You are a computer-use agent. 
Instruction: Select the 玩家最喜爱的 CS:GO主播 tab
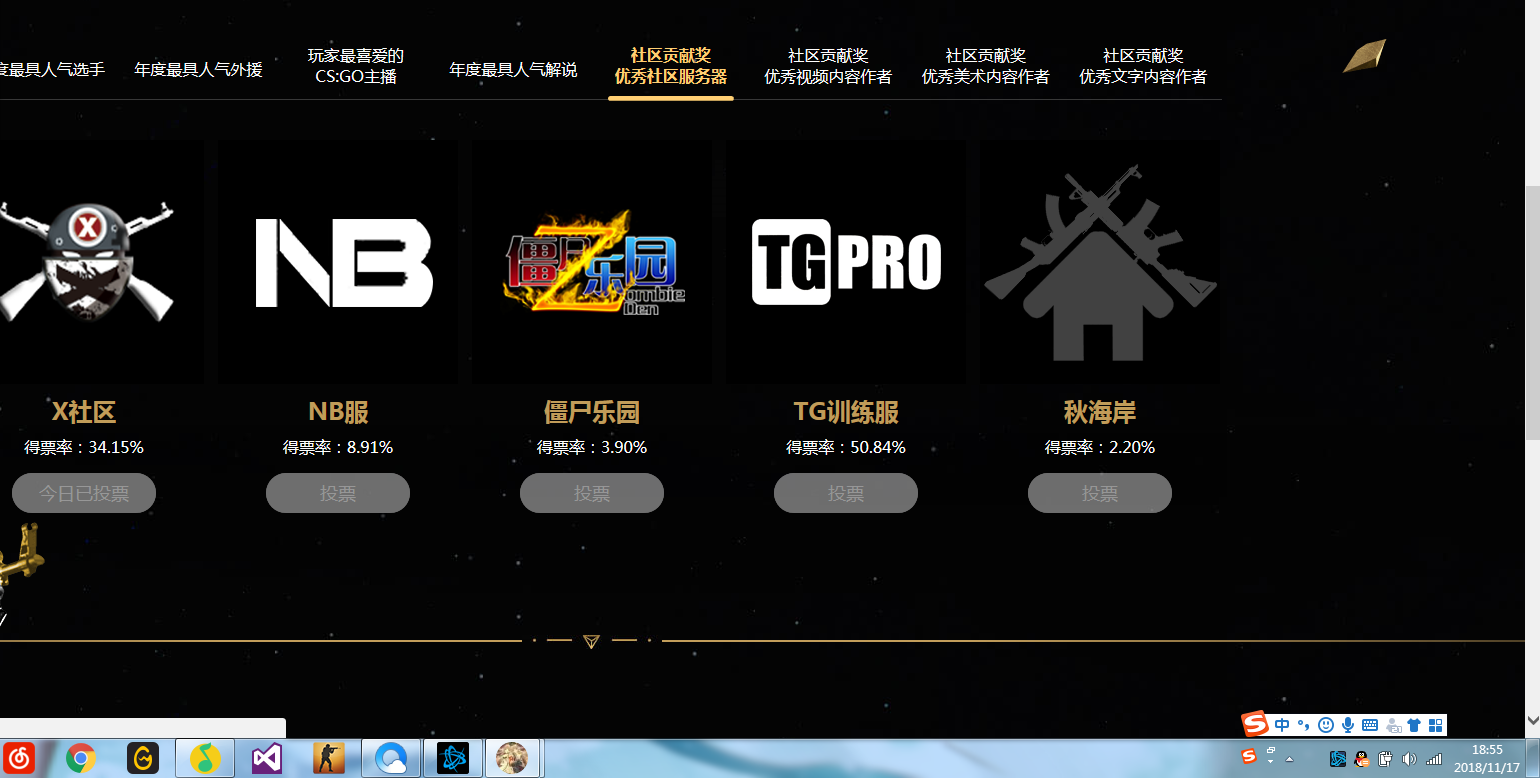(x=355, y=66)
